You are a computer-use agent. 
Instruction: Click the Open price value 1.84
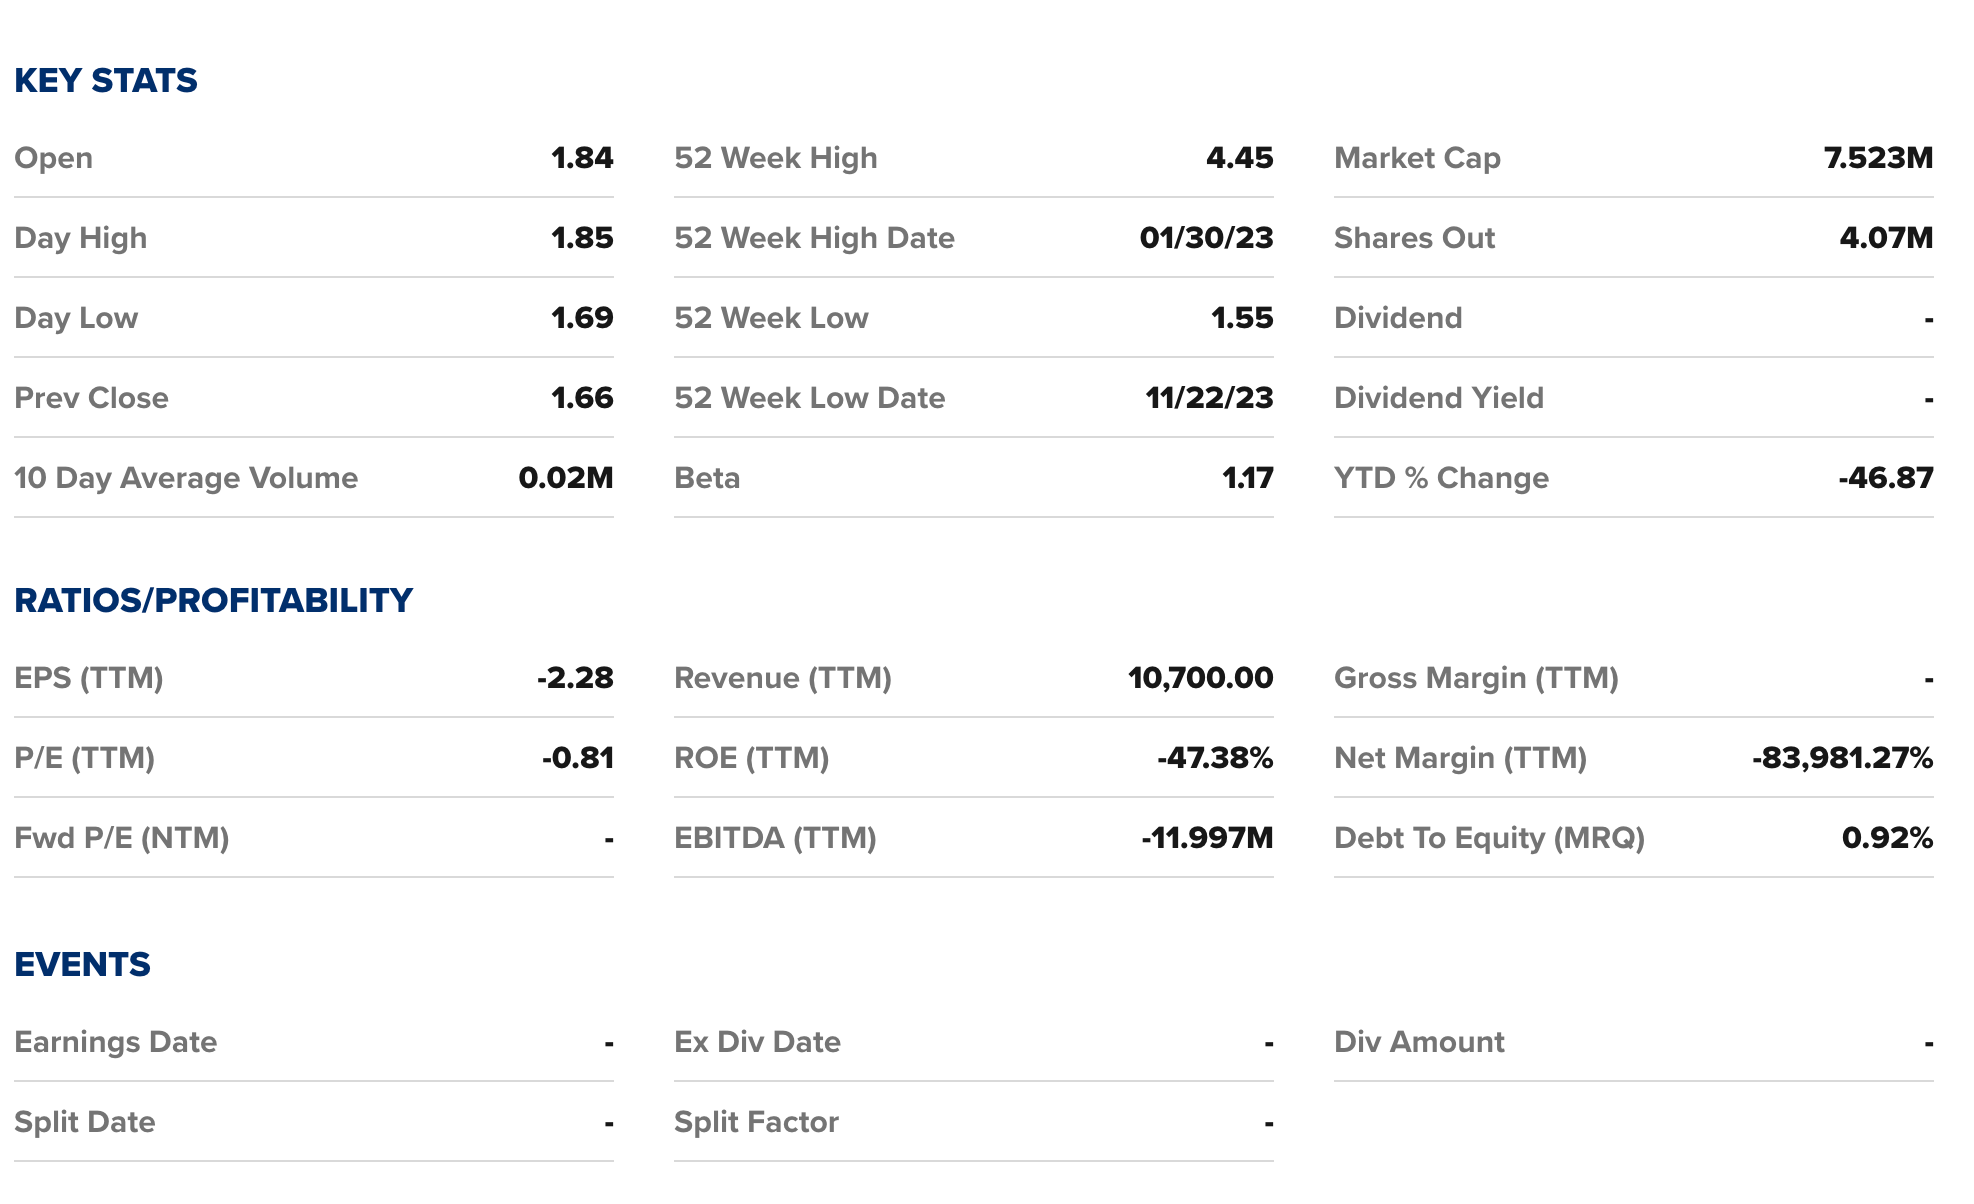[582, 158]
